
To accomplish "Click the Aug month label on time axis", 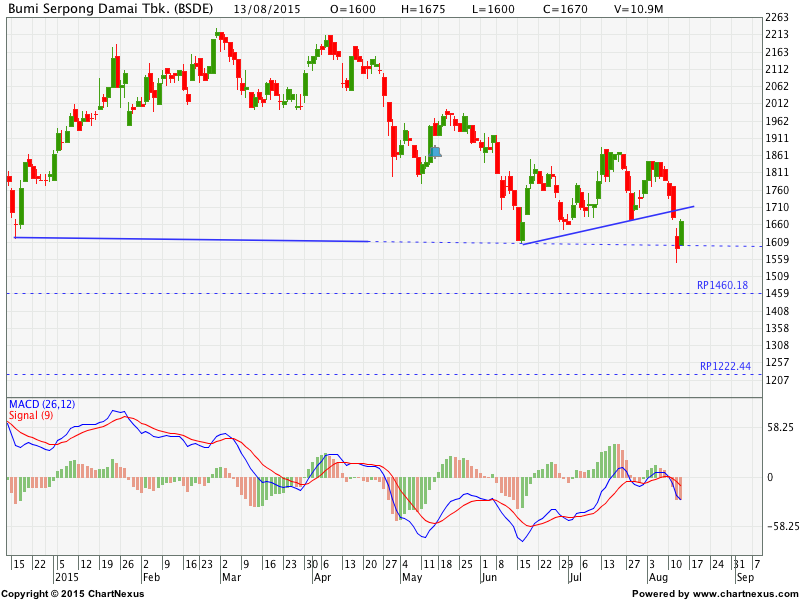I will coord(657,577).
